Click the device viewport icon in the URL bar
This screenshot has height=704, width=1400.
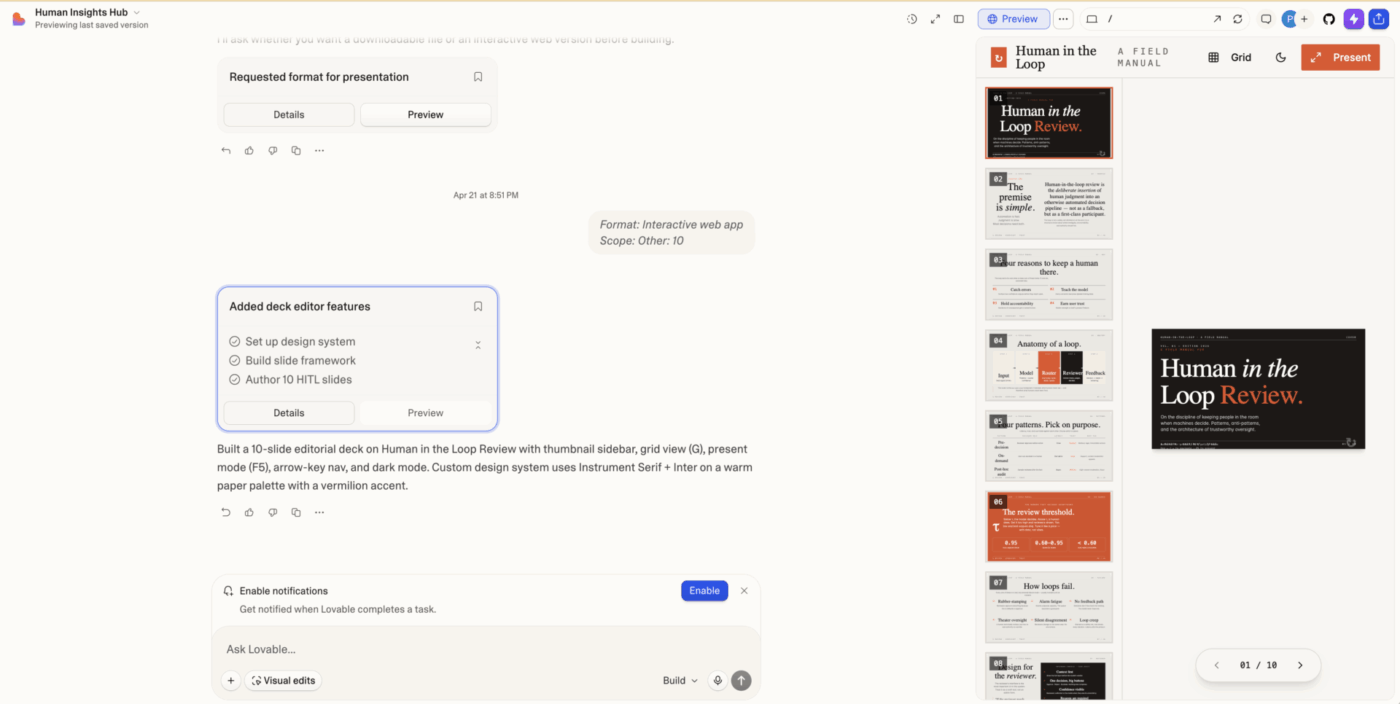click(1092, 19)
